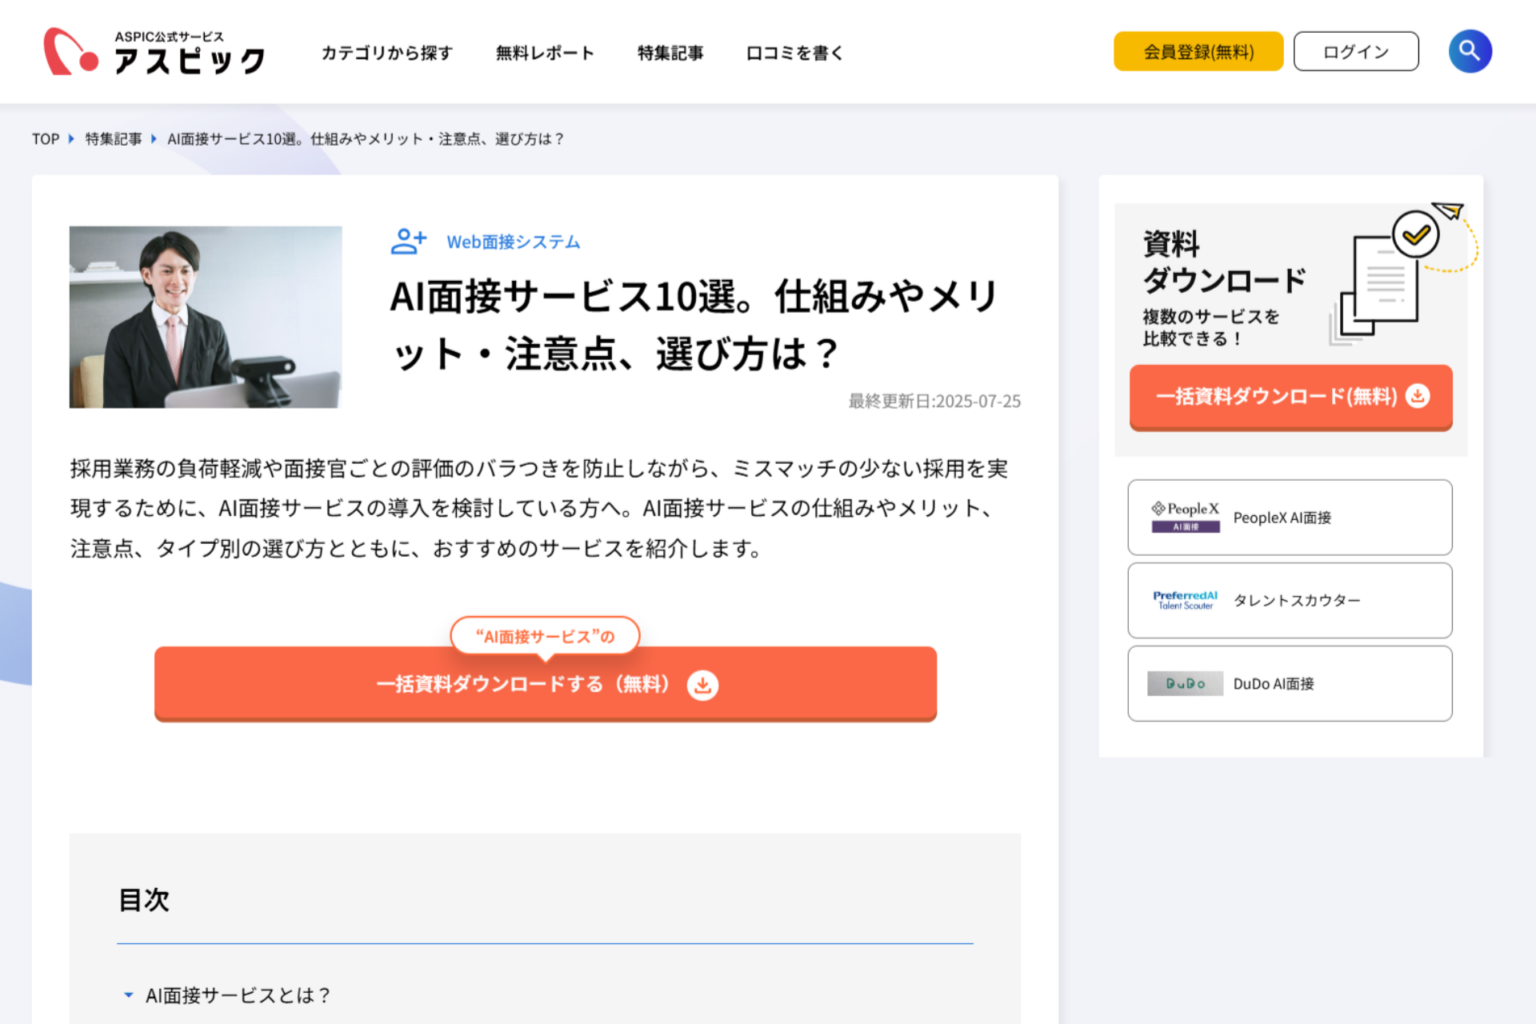This screenshot has width=1536, height=1024.
Task: Click the PeopleX AI面接 logo
Action: click(1184, 517)
